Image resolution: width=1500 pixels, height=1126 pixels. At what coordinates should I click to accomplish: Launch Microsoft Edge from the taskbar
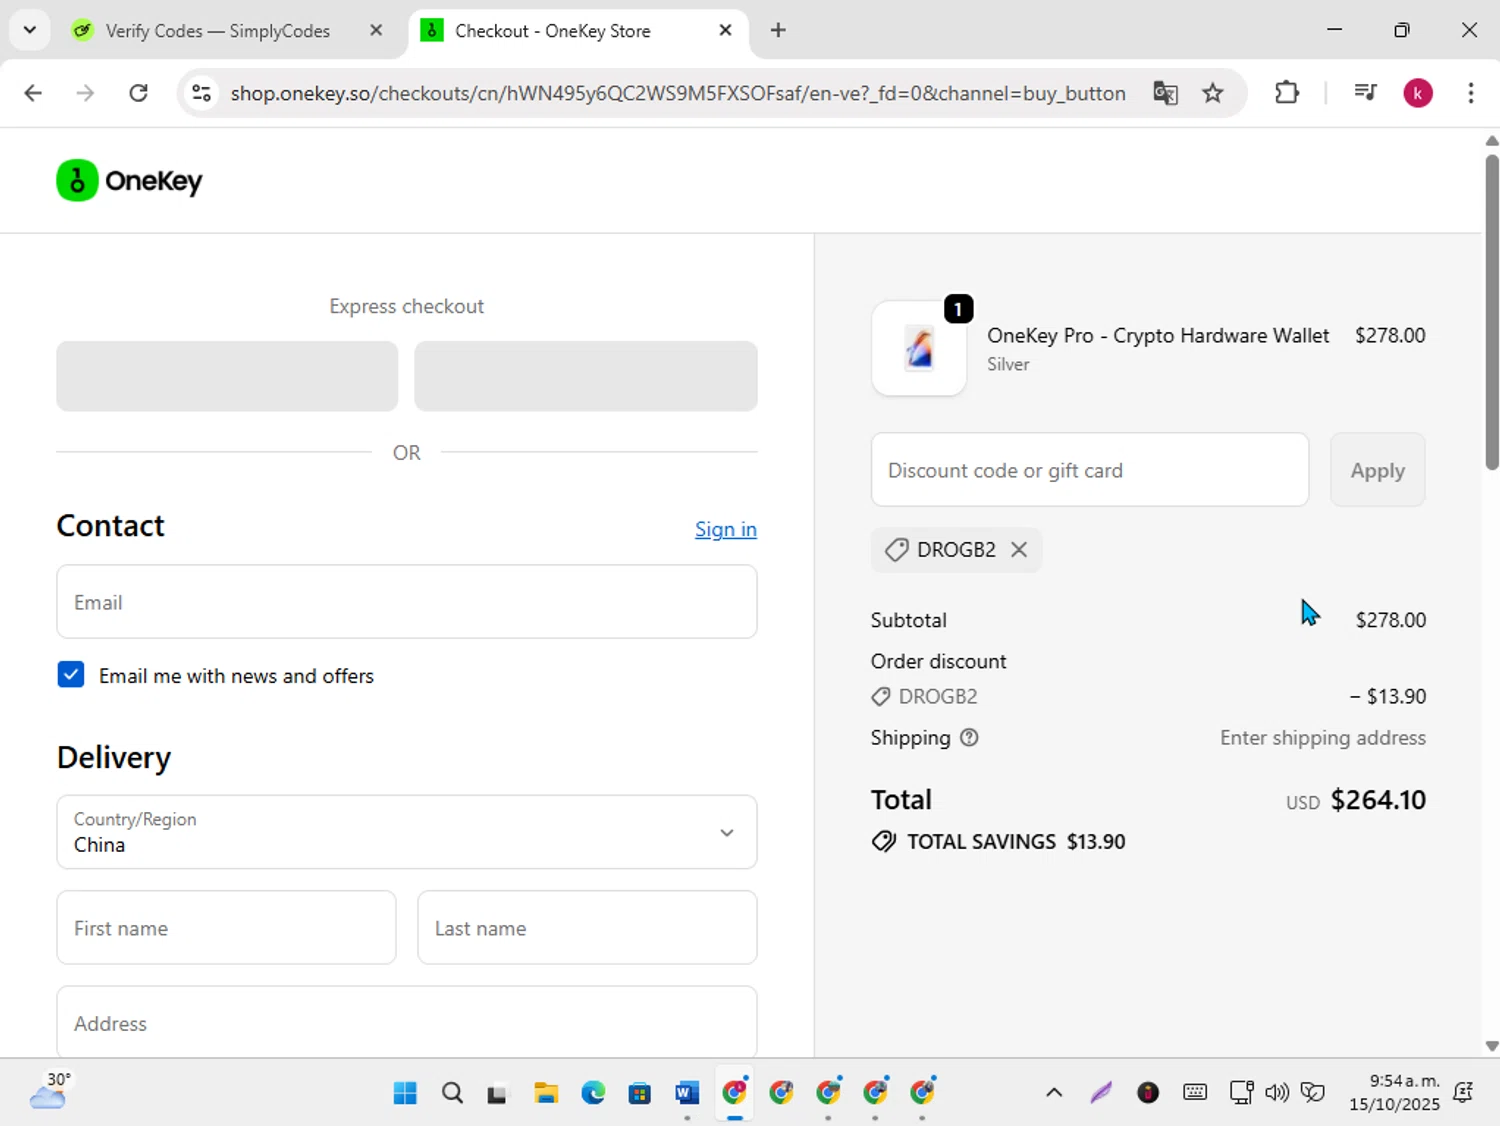point(593,1093)
